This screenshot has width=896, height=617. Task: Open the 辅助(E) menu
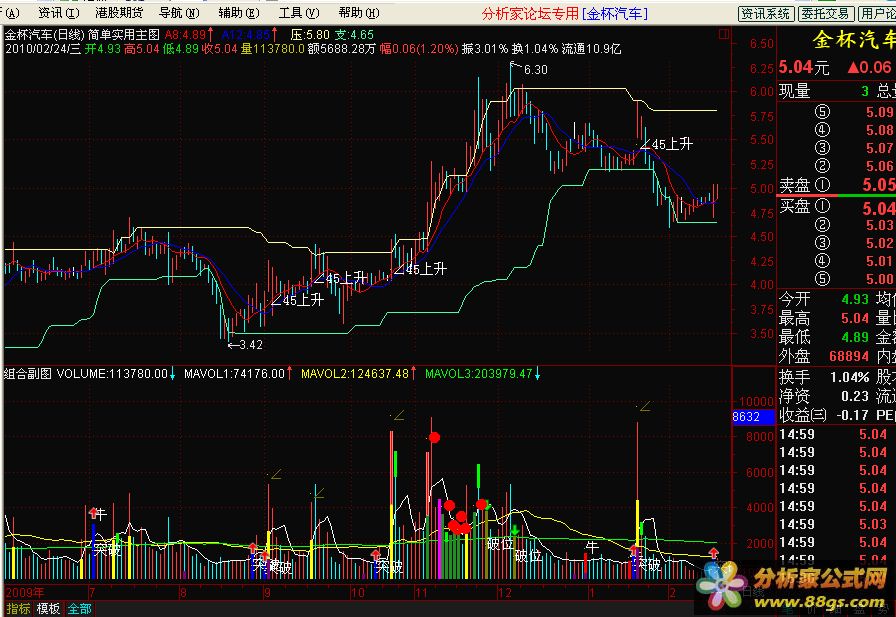click(238, 13)
